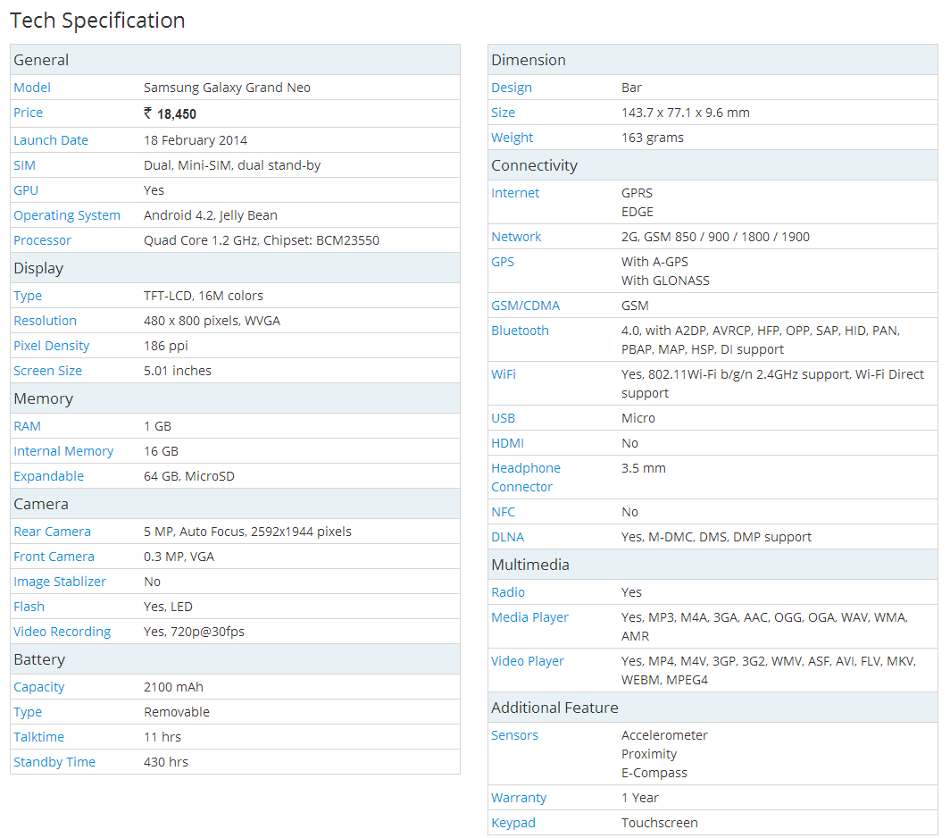Select the Network link

pos(516,237)
